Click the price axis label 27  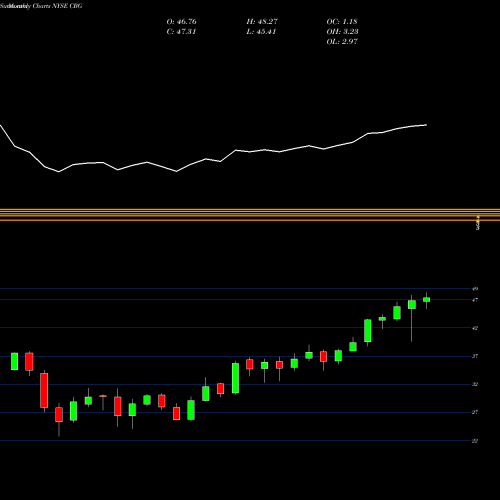[475, 412]
